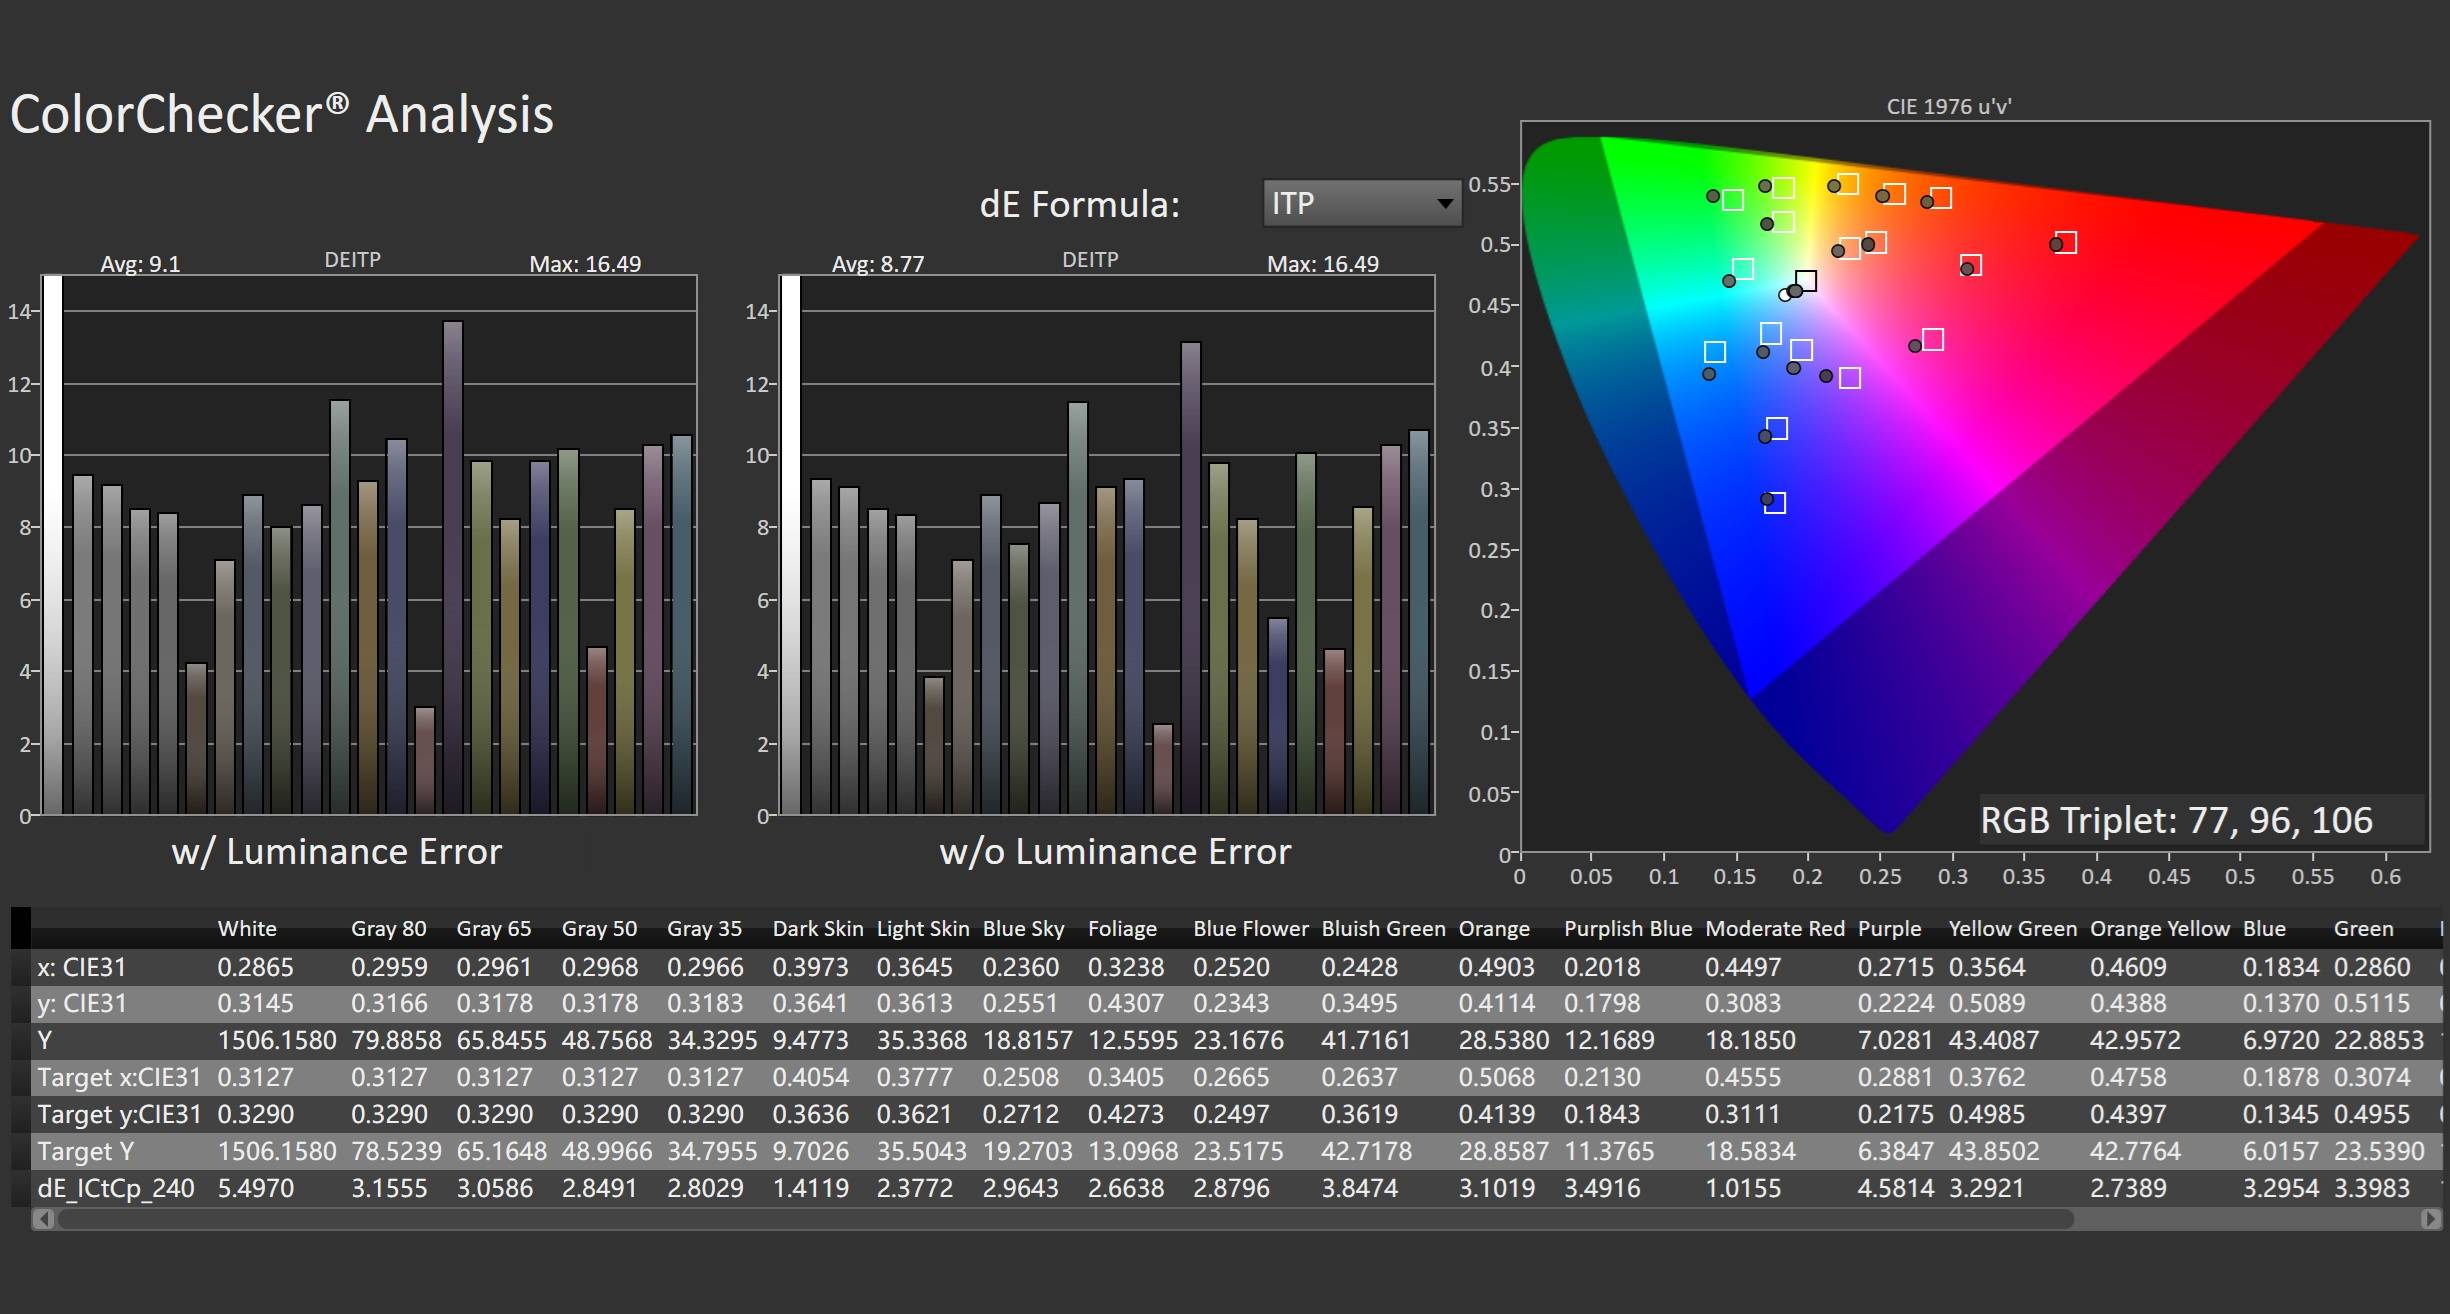This screenshot has width=2450, height=1314.
Task: Click the far-right red target square in CIE chart
Action: [2066, 242]
